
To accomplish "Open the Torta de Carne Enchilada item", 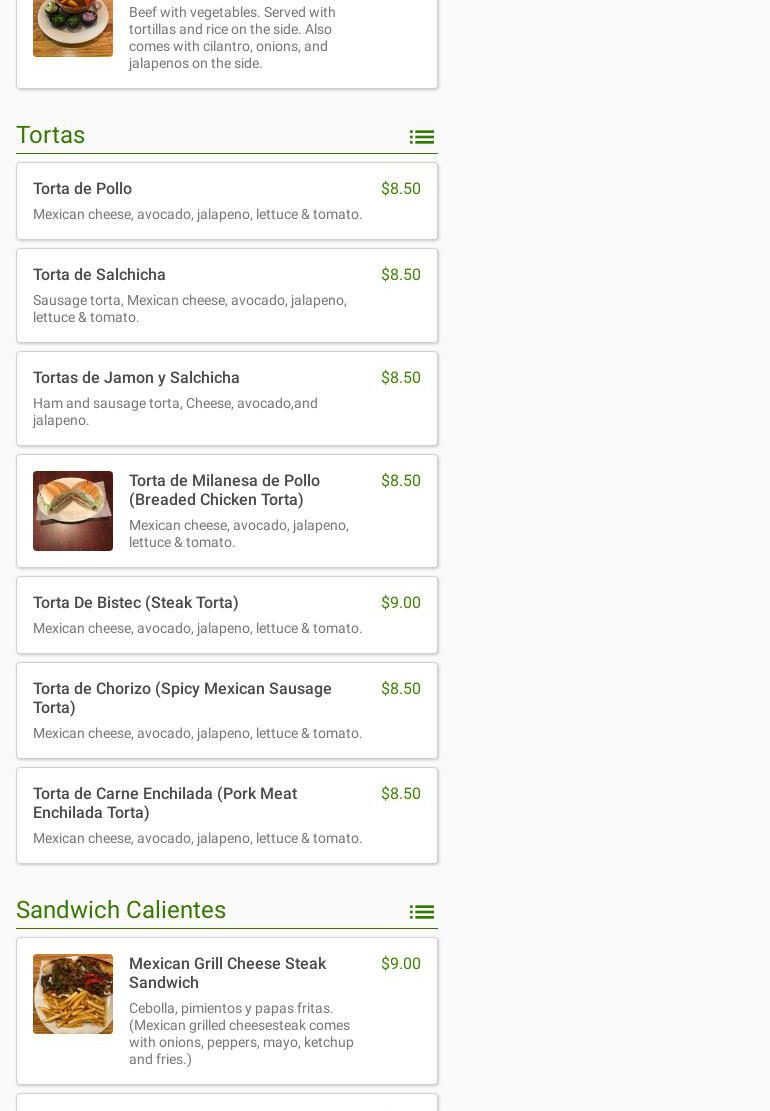I will (x=165, y=803).
